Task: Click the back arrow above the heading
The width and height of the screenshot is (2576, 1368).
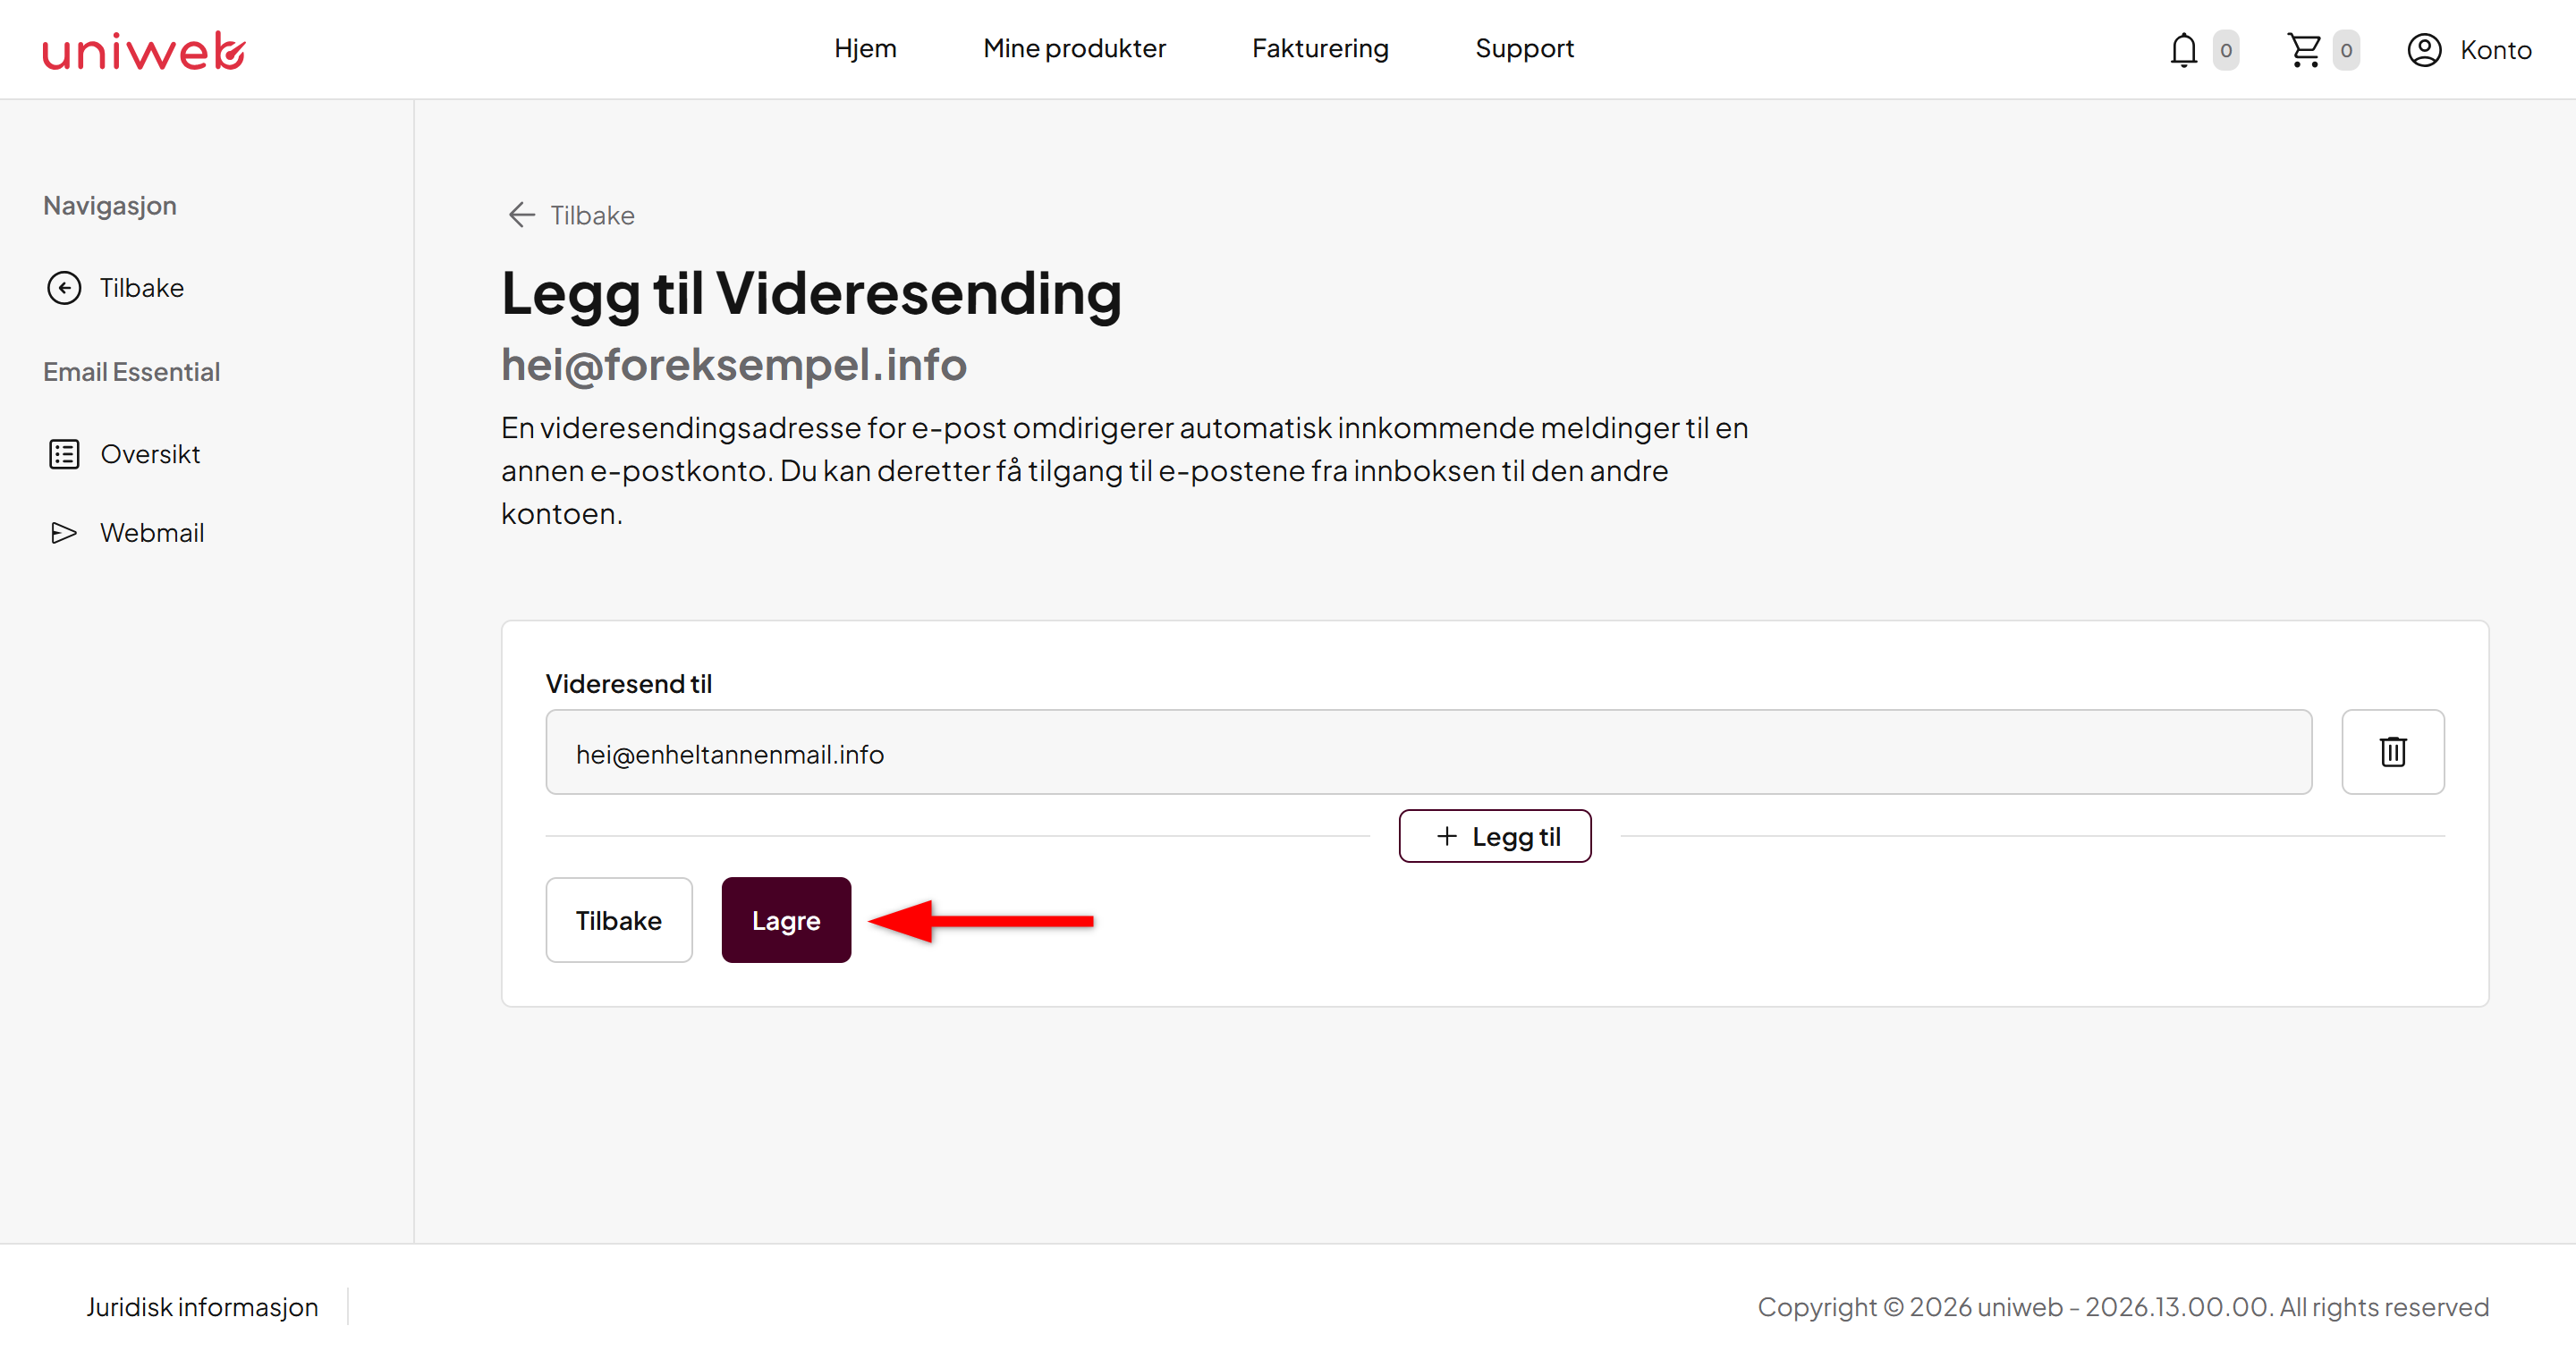Action: [x=521, y=215]
